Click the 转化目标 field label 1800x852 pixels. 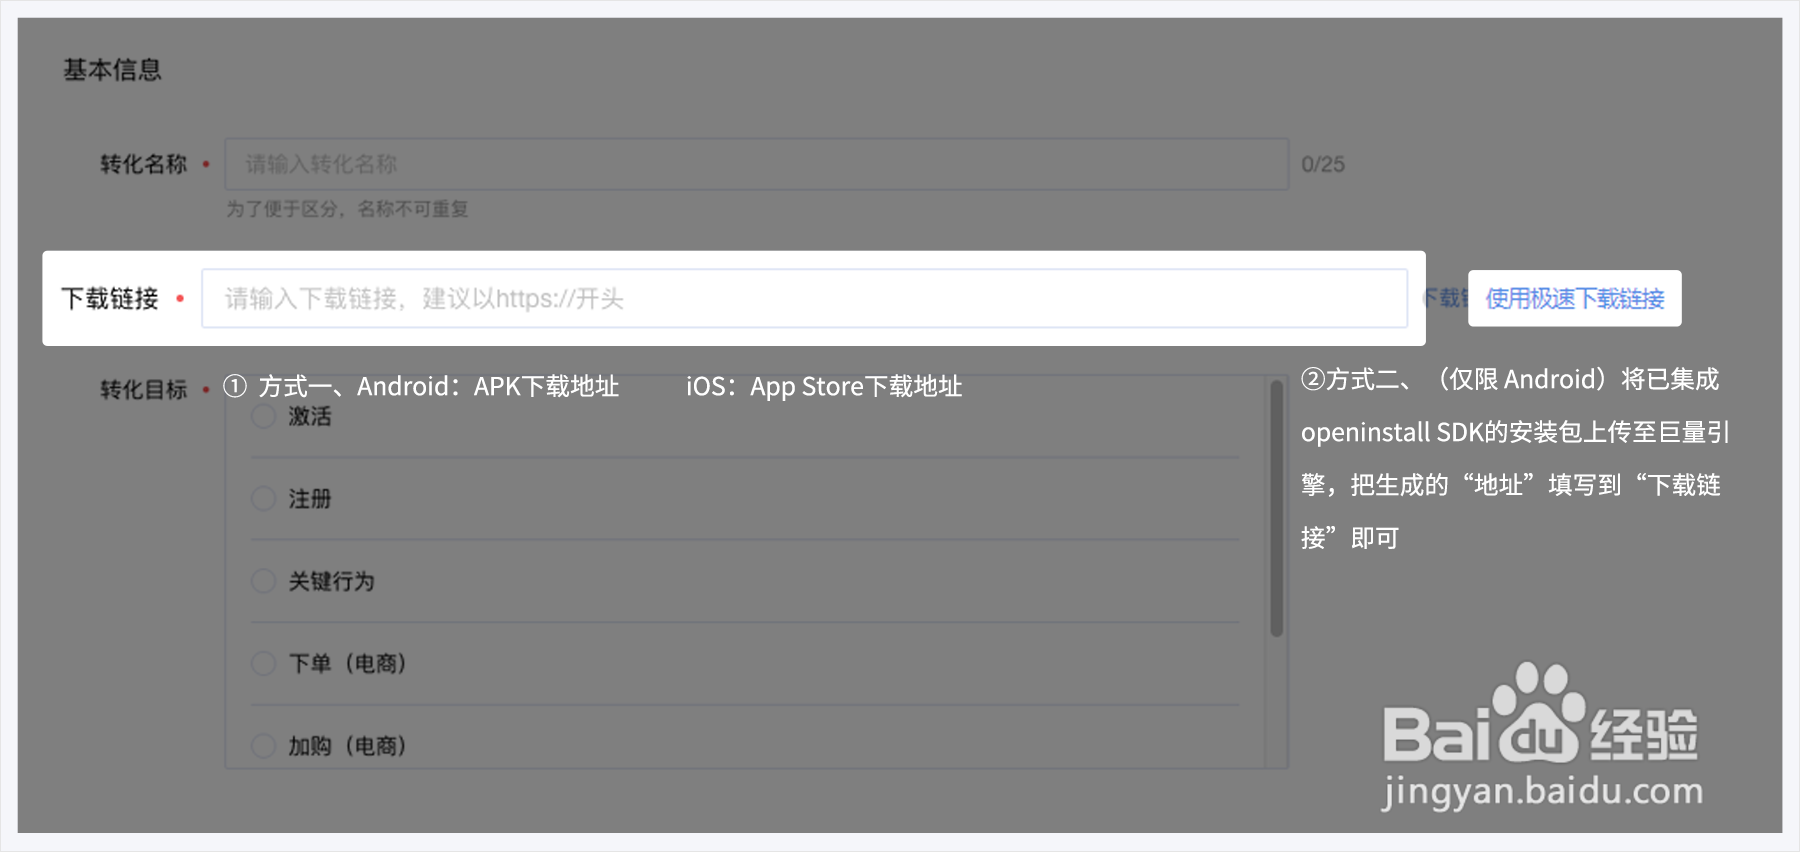point(143,389)
